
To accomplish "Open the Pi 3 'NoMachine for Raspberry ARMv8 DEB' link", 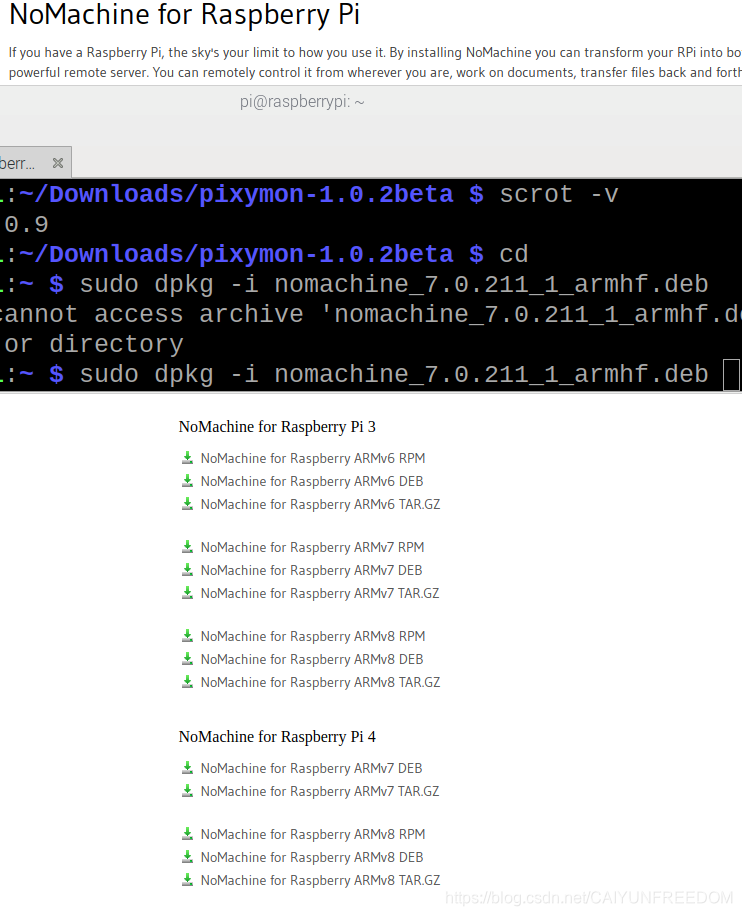I will [x=312, y=660].
